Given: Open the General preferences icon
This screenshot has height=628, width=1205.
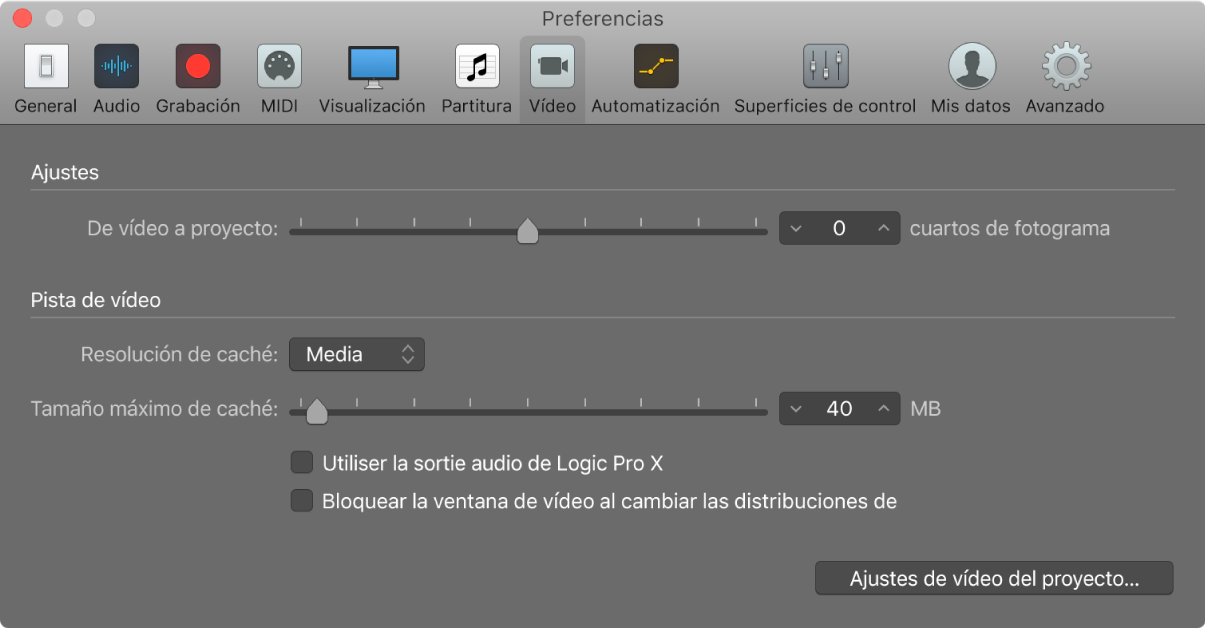Looking at the screenshot, I should click(46, 67).
